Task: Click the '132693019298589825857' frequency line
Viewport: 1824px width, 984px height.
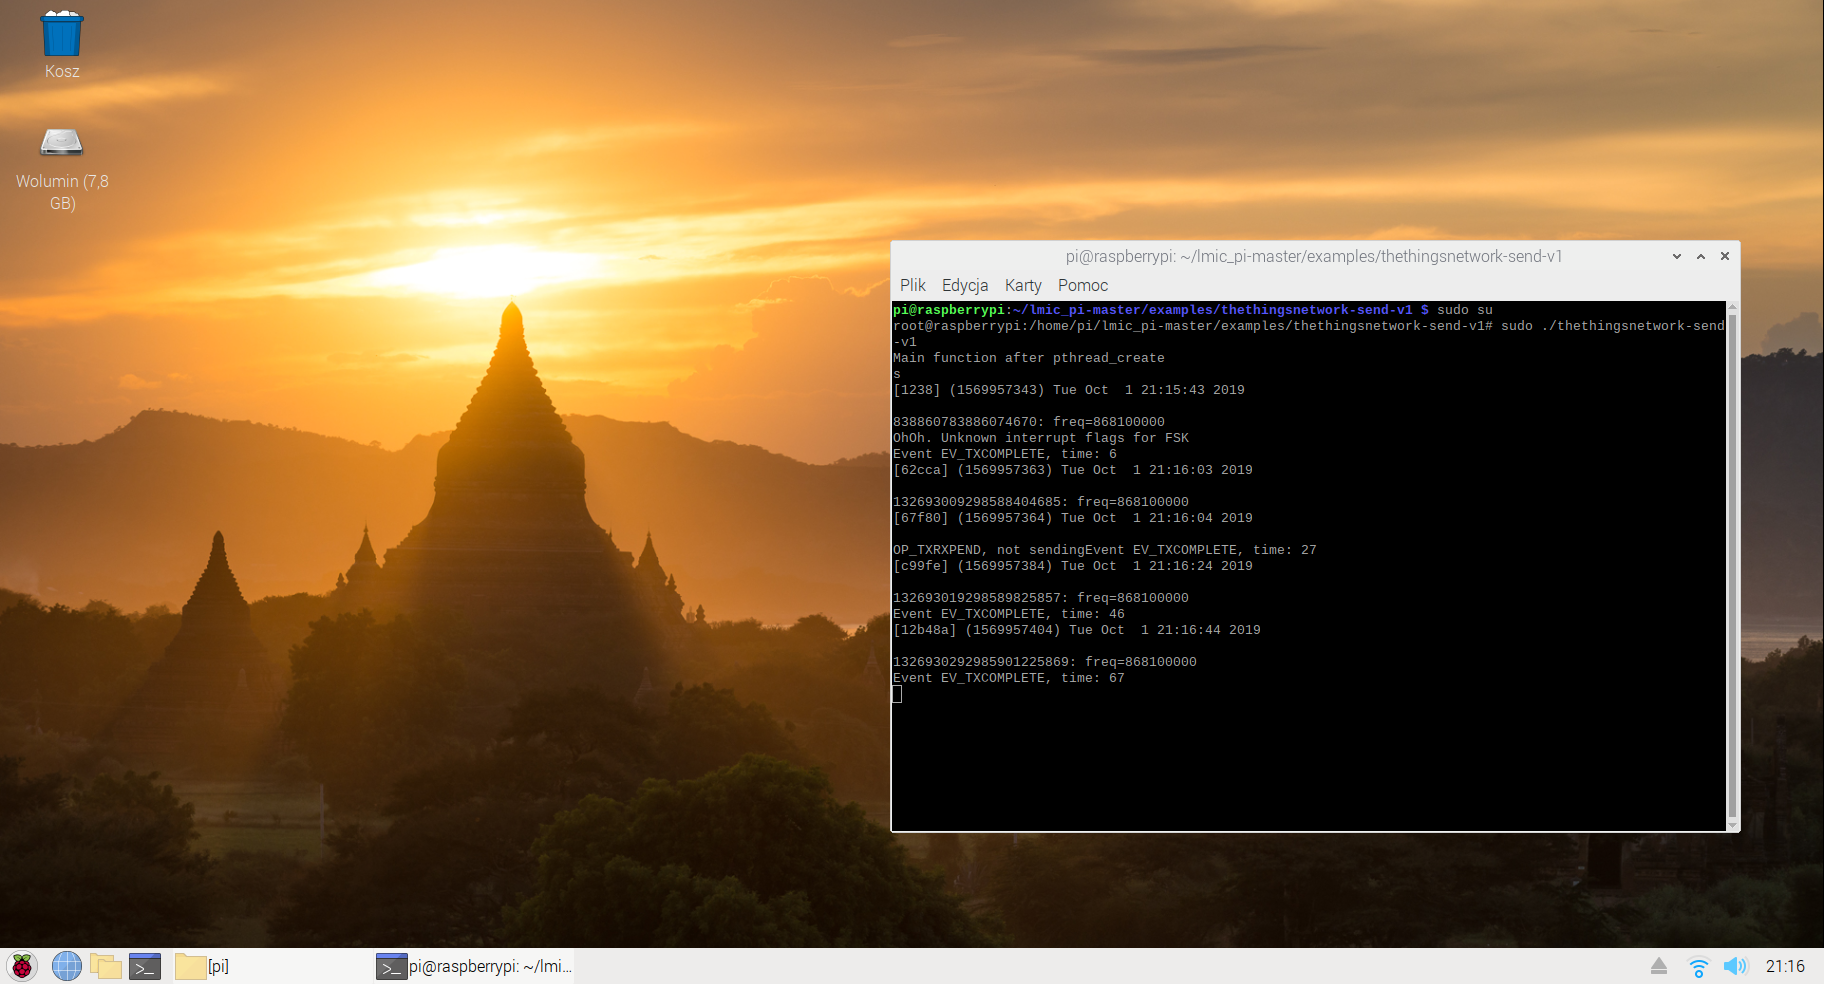Action: [1041, 598]
